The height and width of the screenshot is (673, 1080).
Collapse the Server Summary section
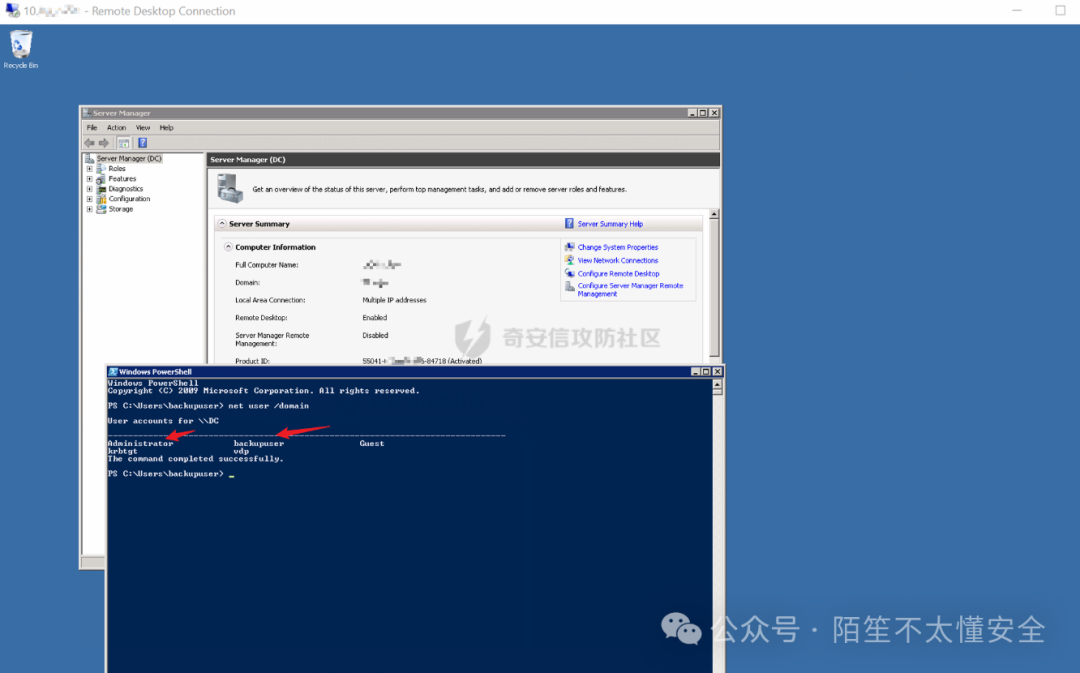(x=222, y=223)
